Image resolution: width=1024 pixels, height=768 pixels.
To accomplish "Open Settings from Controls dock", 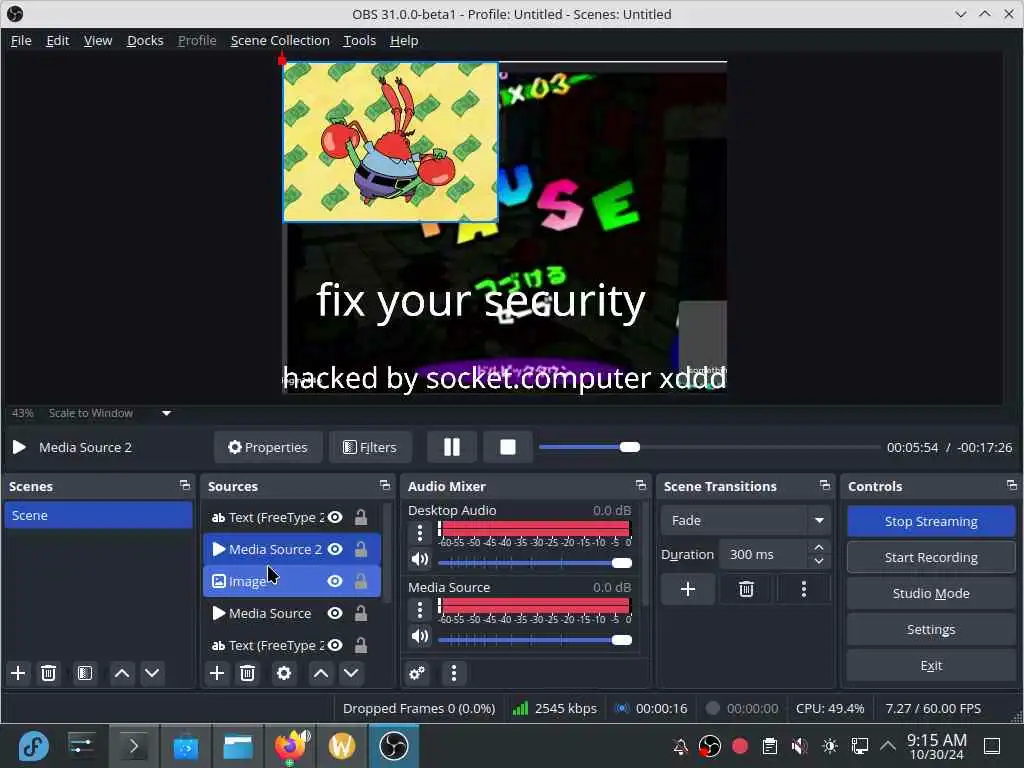I will [931, 629].
